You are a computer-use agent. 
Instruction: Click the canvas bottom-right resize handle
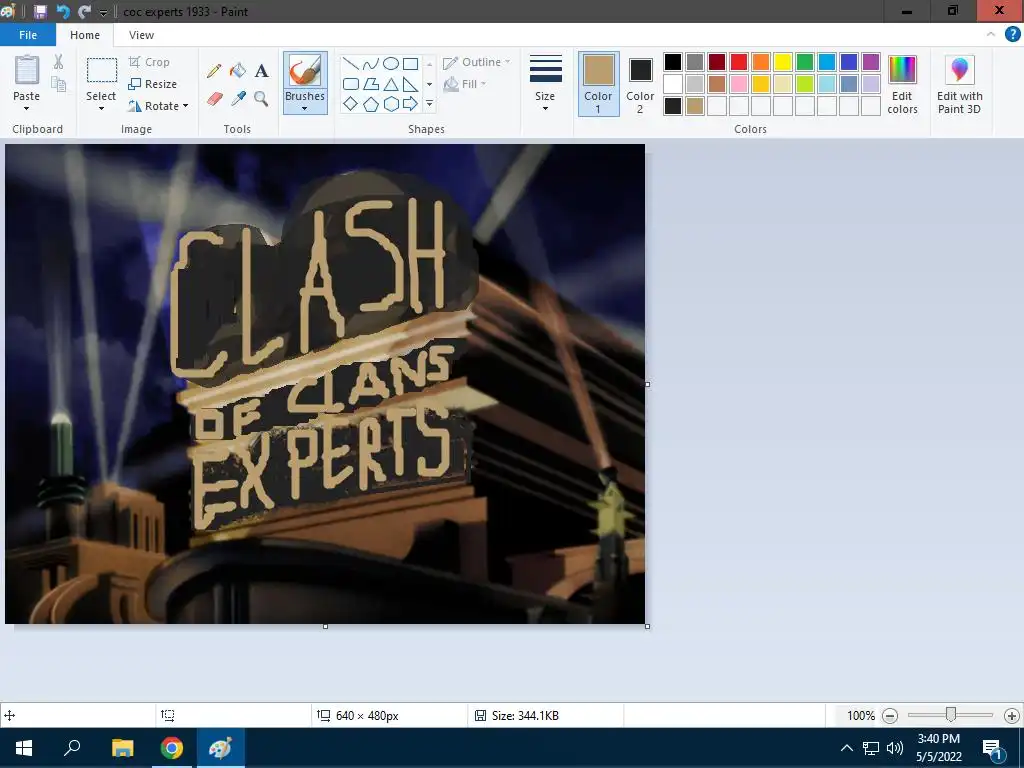click(647, 626)
